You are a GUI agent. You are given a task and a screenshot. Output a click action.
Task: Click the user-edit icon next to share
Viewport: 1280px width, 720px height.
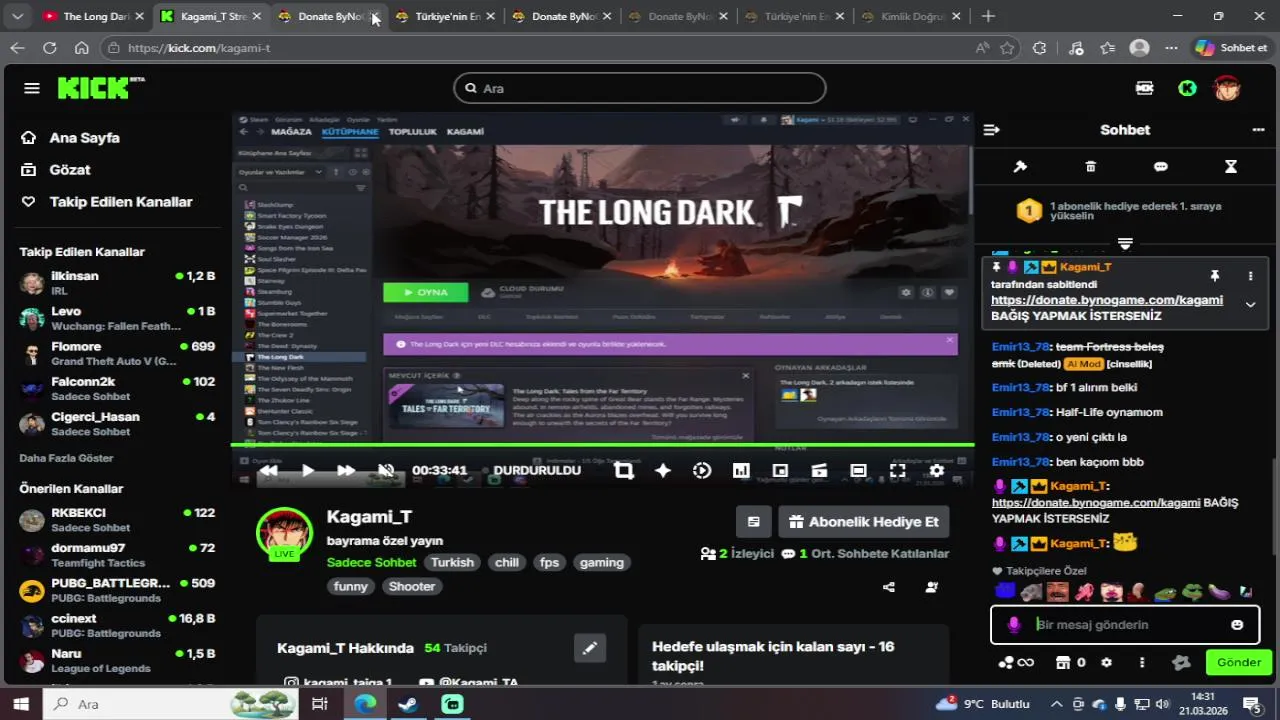932,587
